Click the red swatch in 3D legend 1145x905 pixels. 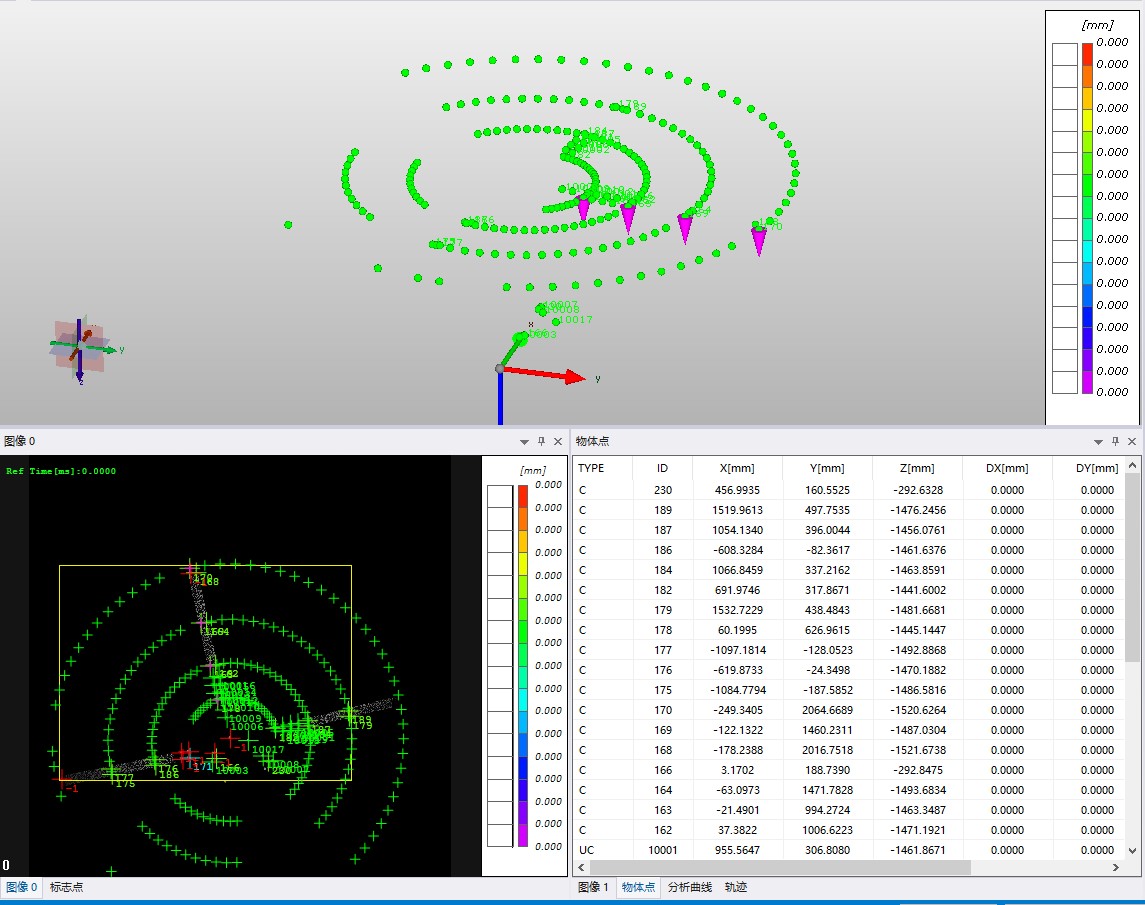click(x=1087, y=54)
